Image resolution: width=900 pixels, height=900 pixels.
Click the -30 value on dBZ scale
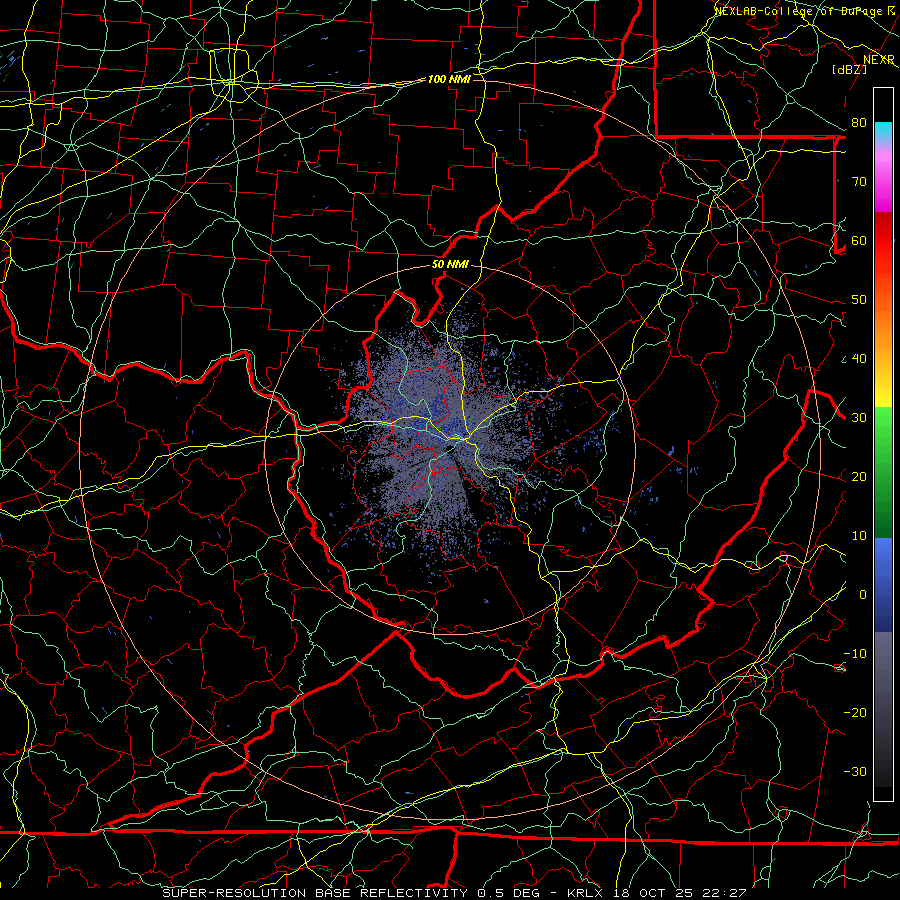tap(855, 772)
